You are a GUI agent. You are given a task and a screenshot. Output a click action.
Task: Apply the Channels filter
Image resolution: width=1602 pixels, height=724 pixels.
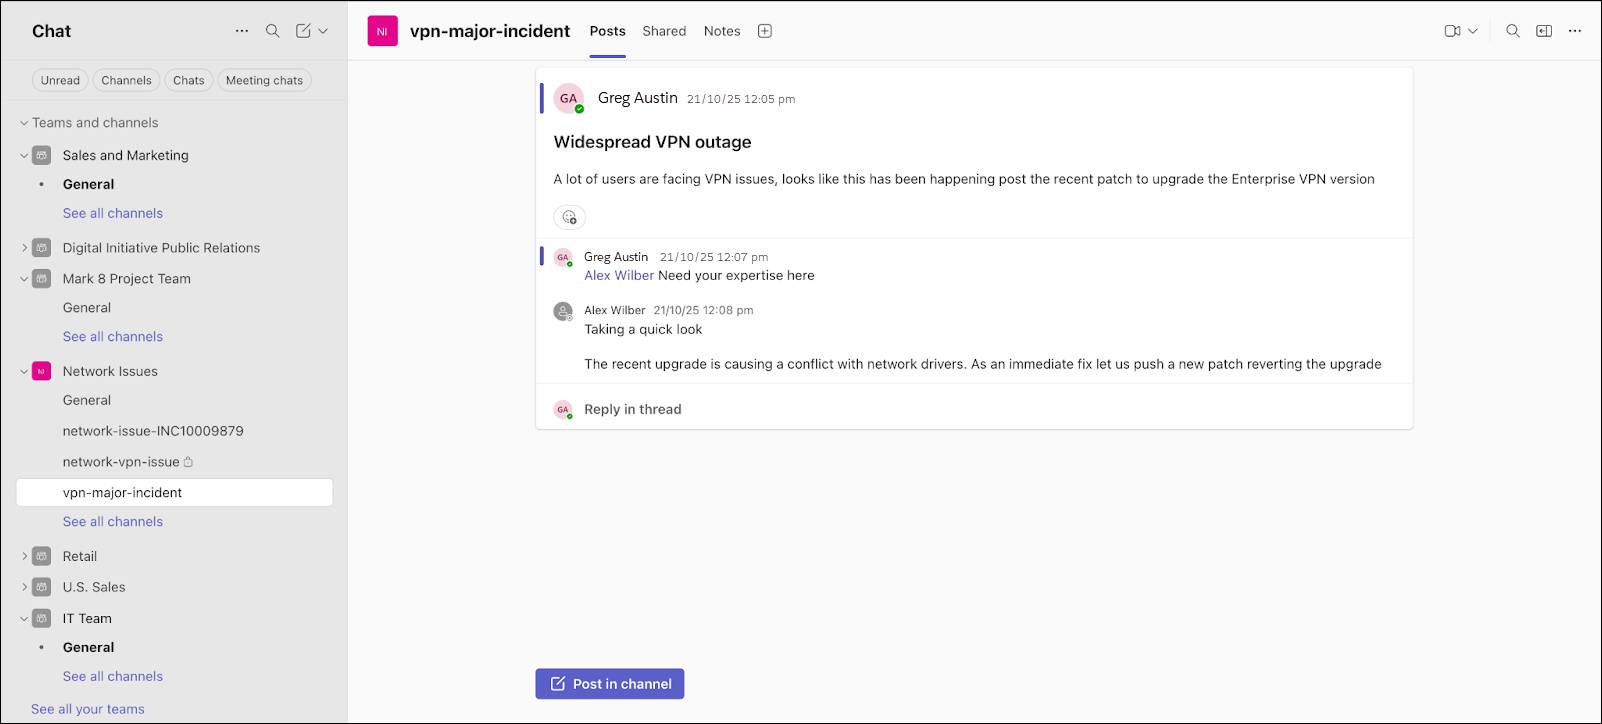pos(126,80)
